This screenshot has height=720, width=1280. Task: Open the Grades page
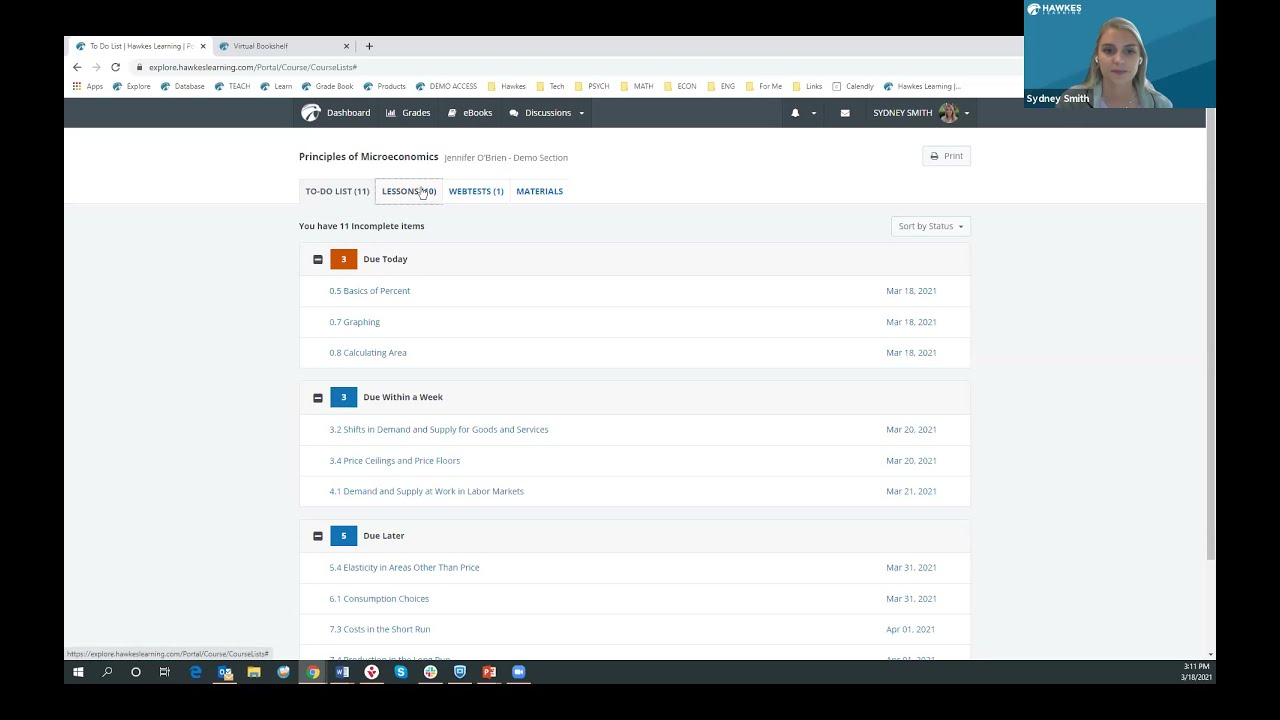408,113
